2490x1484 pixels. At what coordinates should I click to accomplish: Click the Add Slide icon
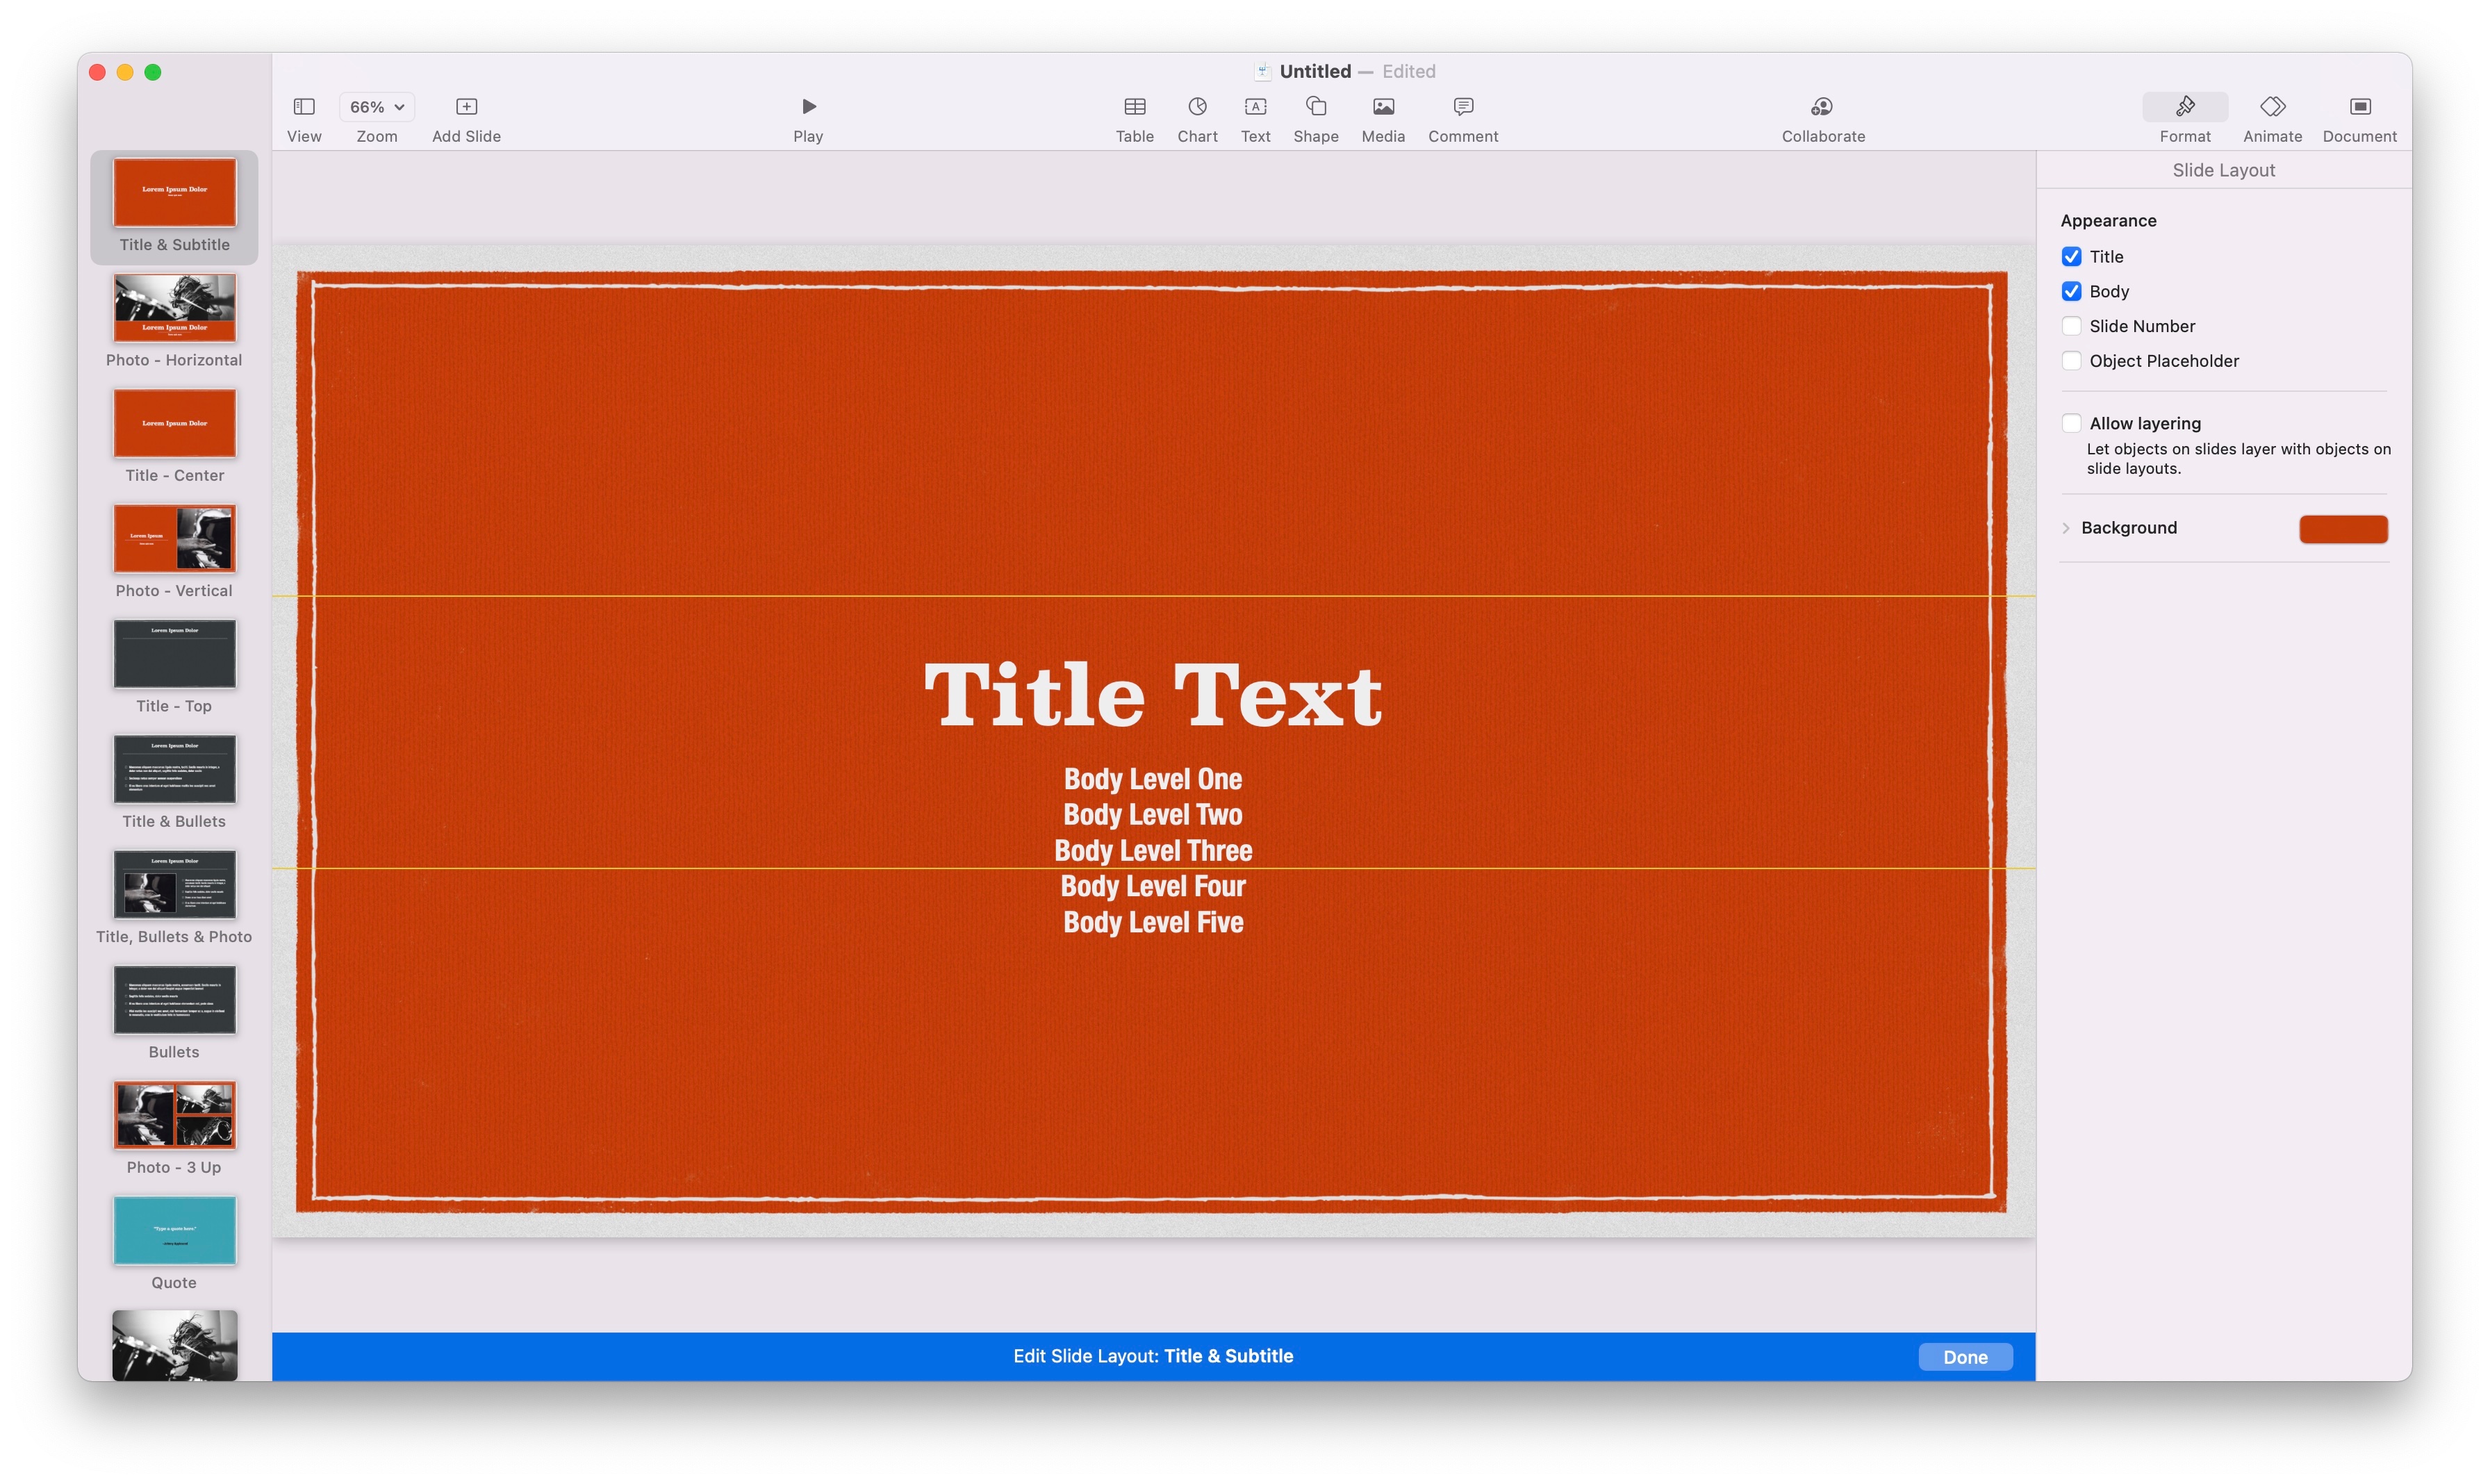pos(466,106)
